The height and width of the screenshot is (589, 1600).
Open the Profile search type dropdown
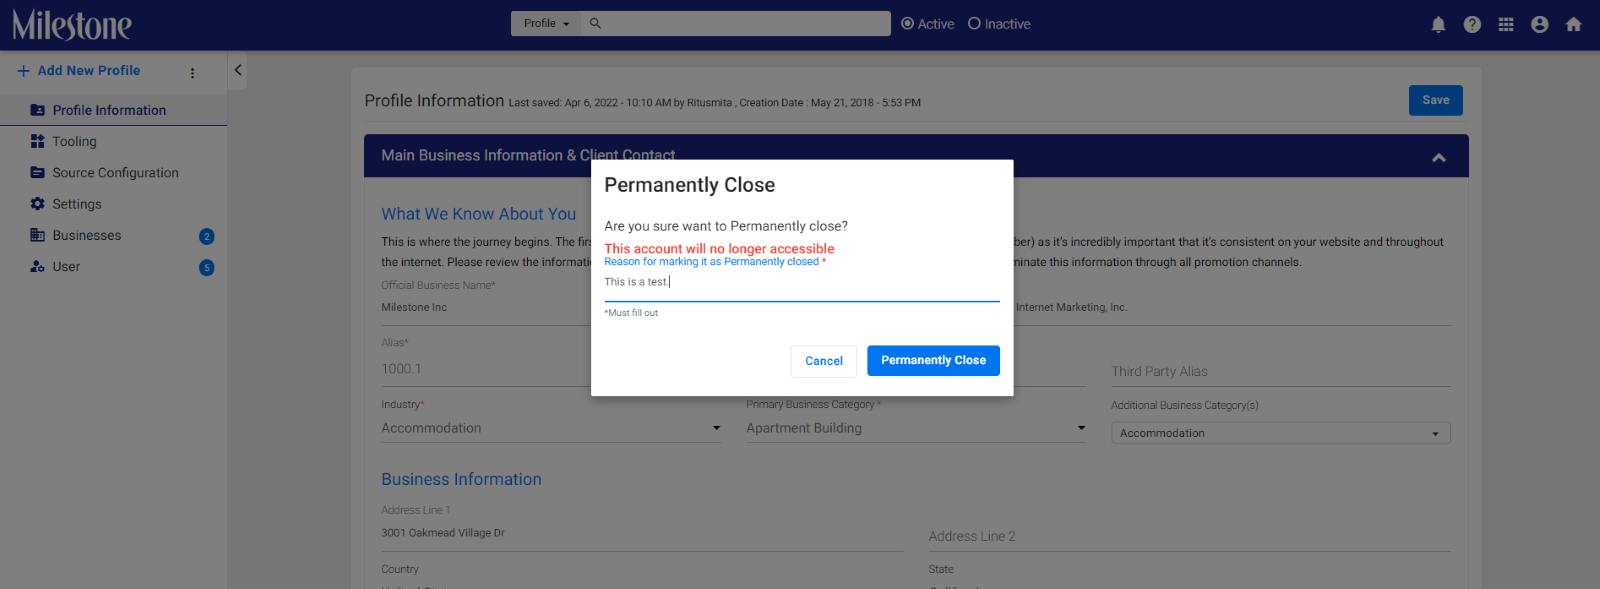(546, 23)
